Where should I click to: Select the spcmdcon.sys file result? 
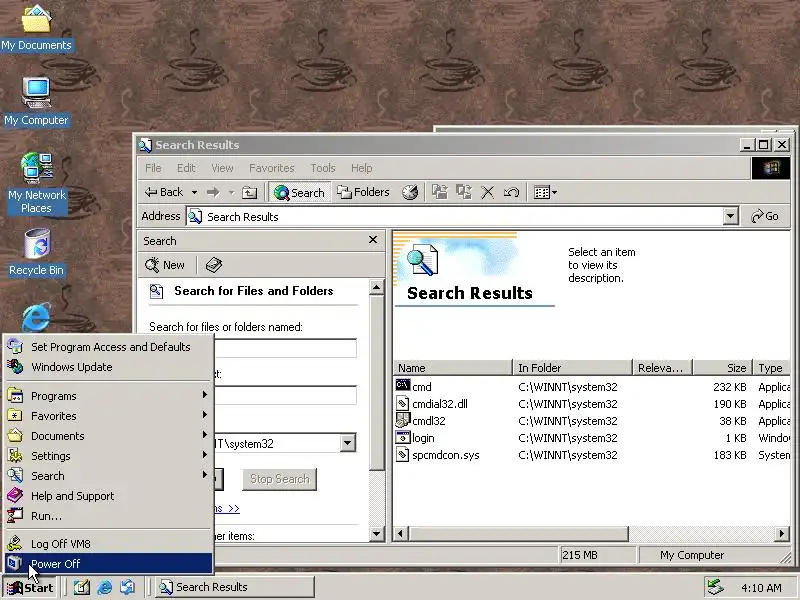coord(438,455)
